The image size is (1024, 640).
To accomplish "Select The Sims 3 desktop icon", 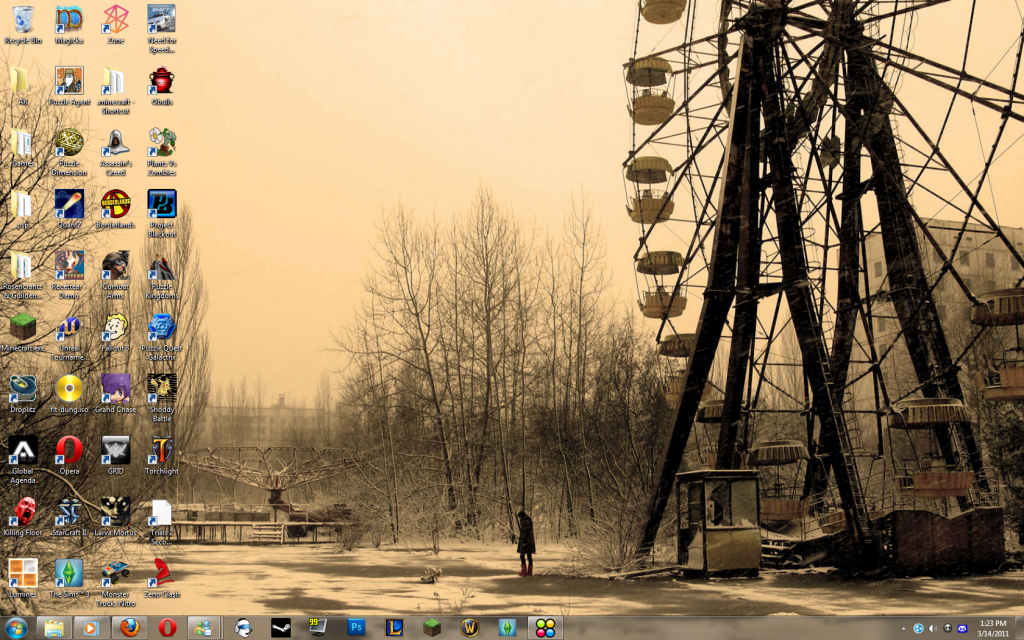I will tap(69, 573).
